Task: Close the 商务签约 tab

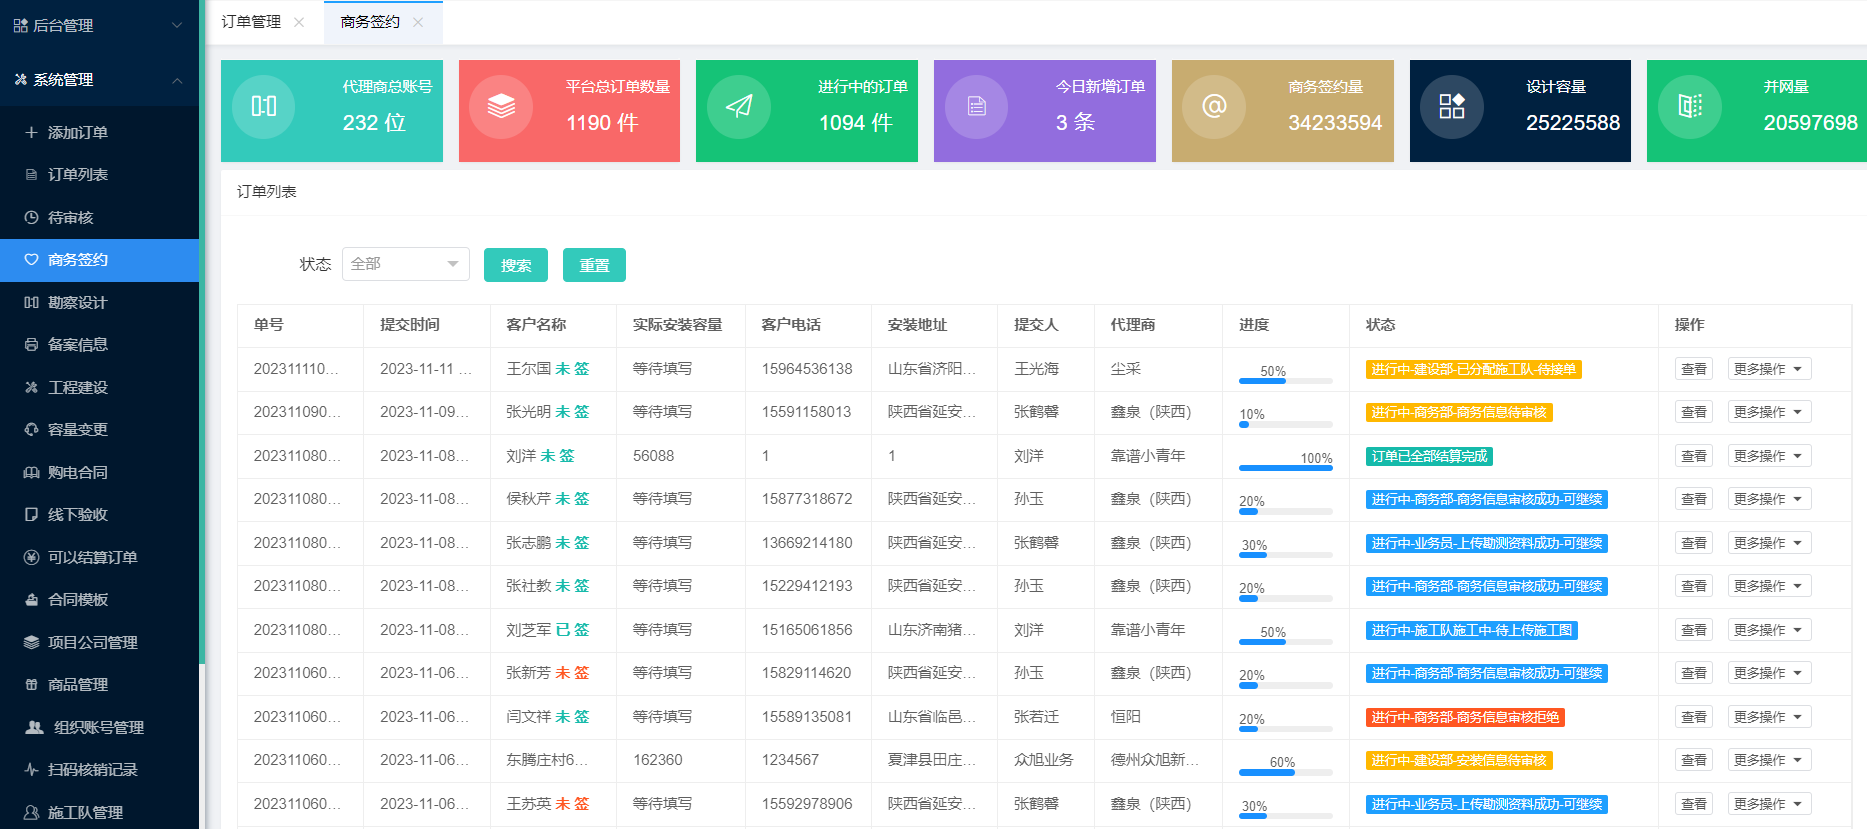Action: (418, 22)
